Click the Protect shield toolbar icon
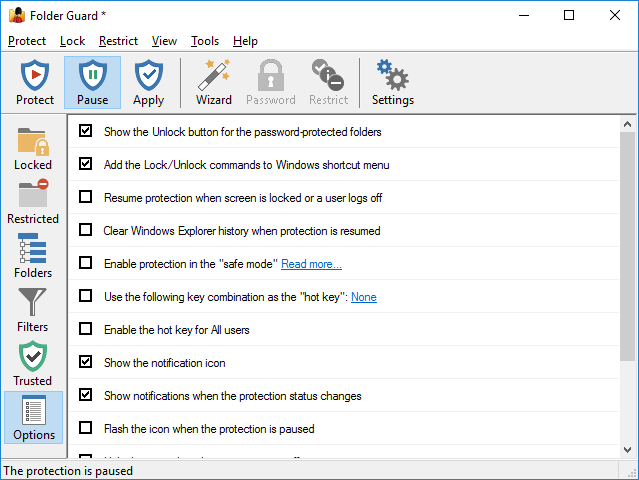 pos(35,82)
